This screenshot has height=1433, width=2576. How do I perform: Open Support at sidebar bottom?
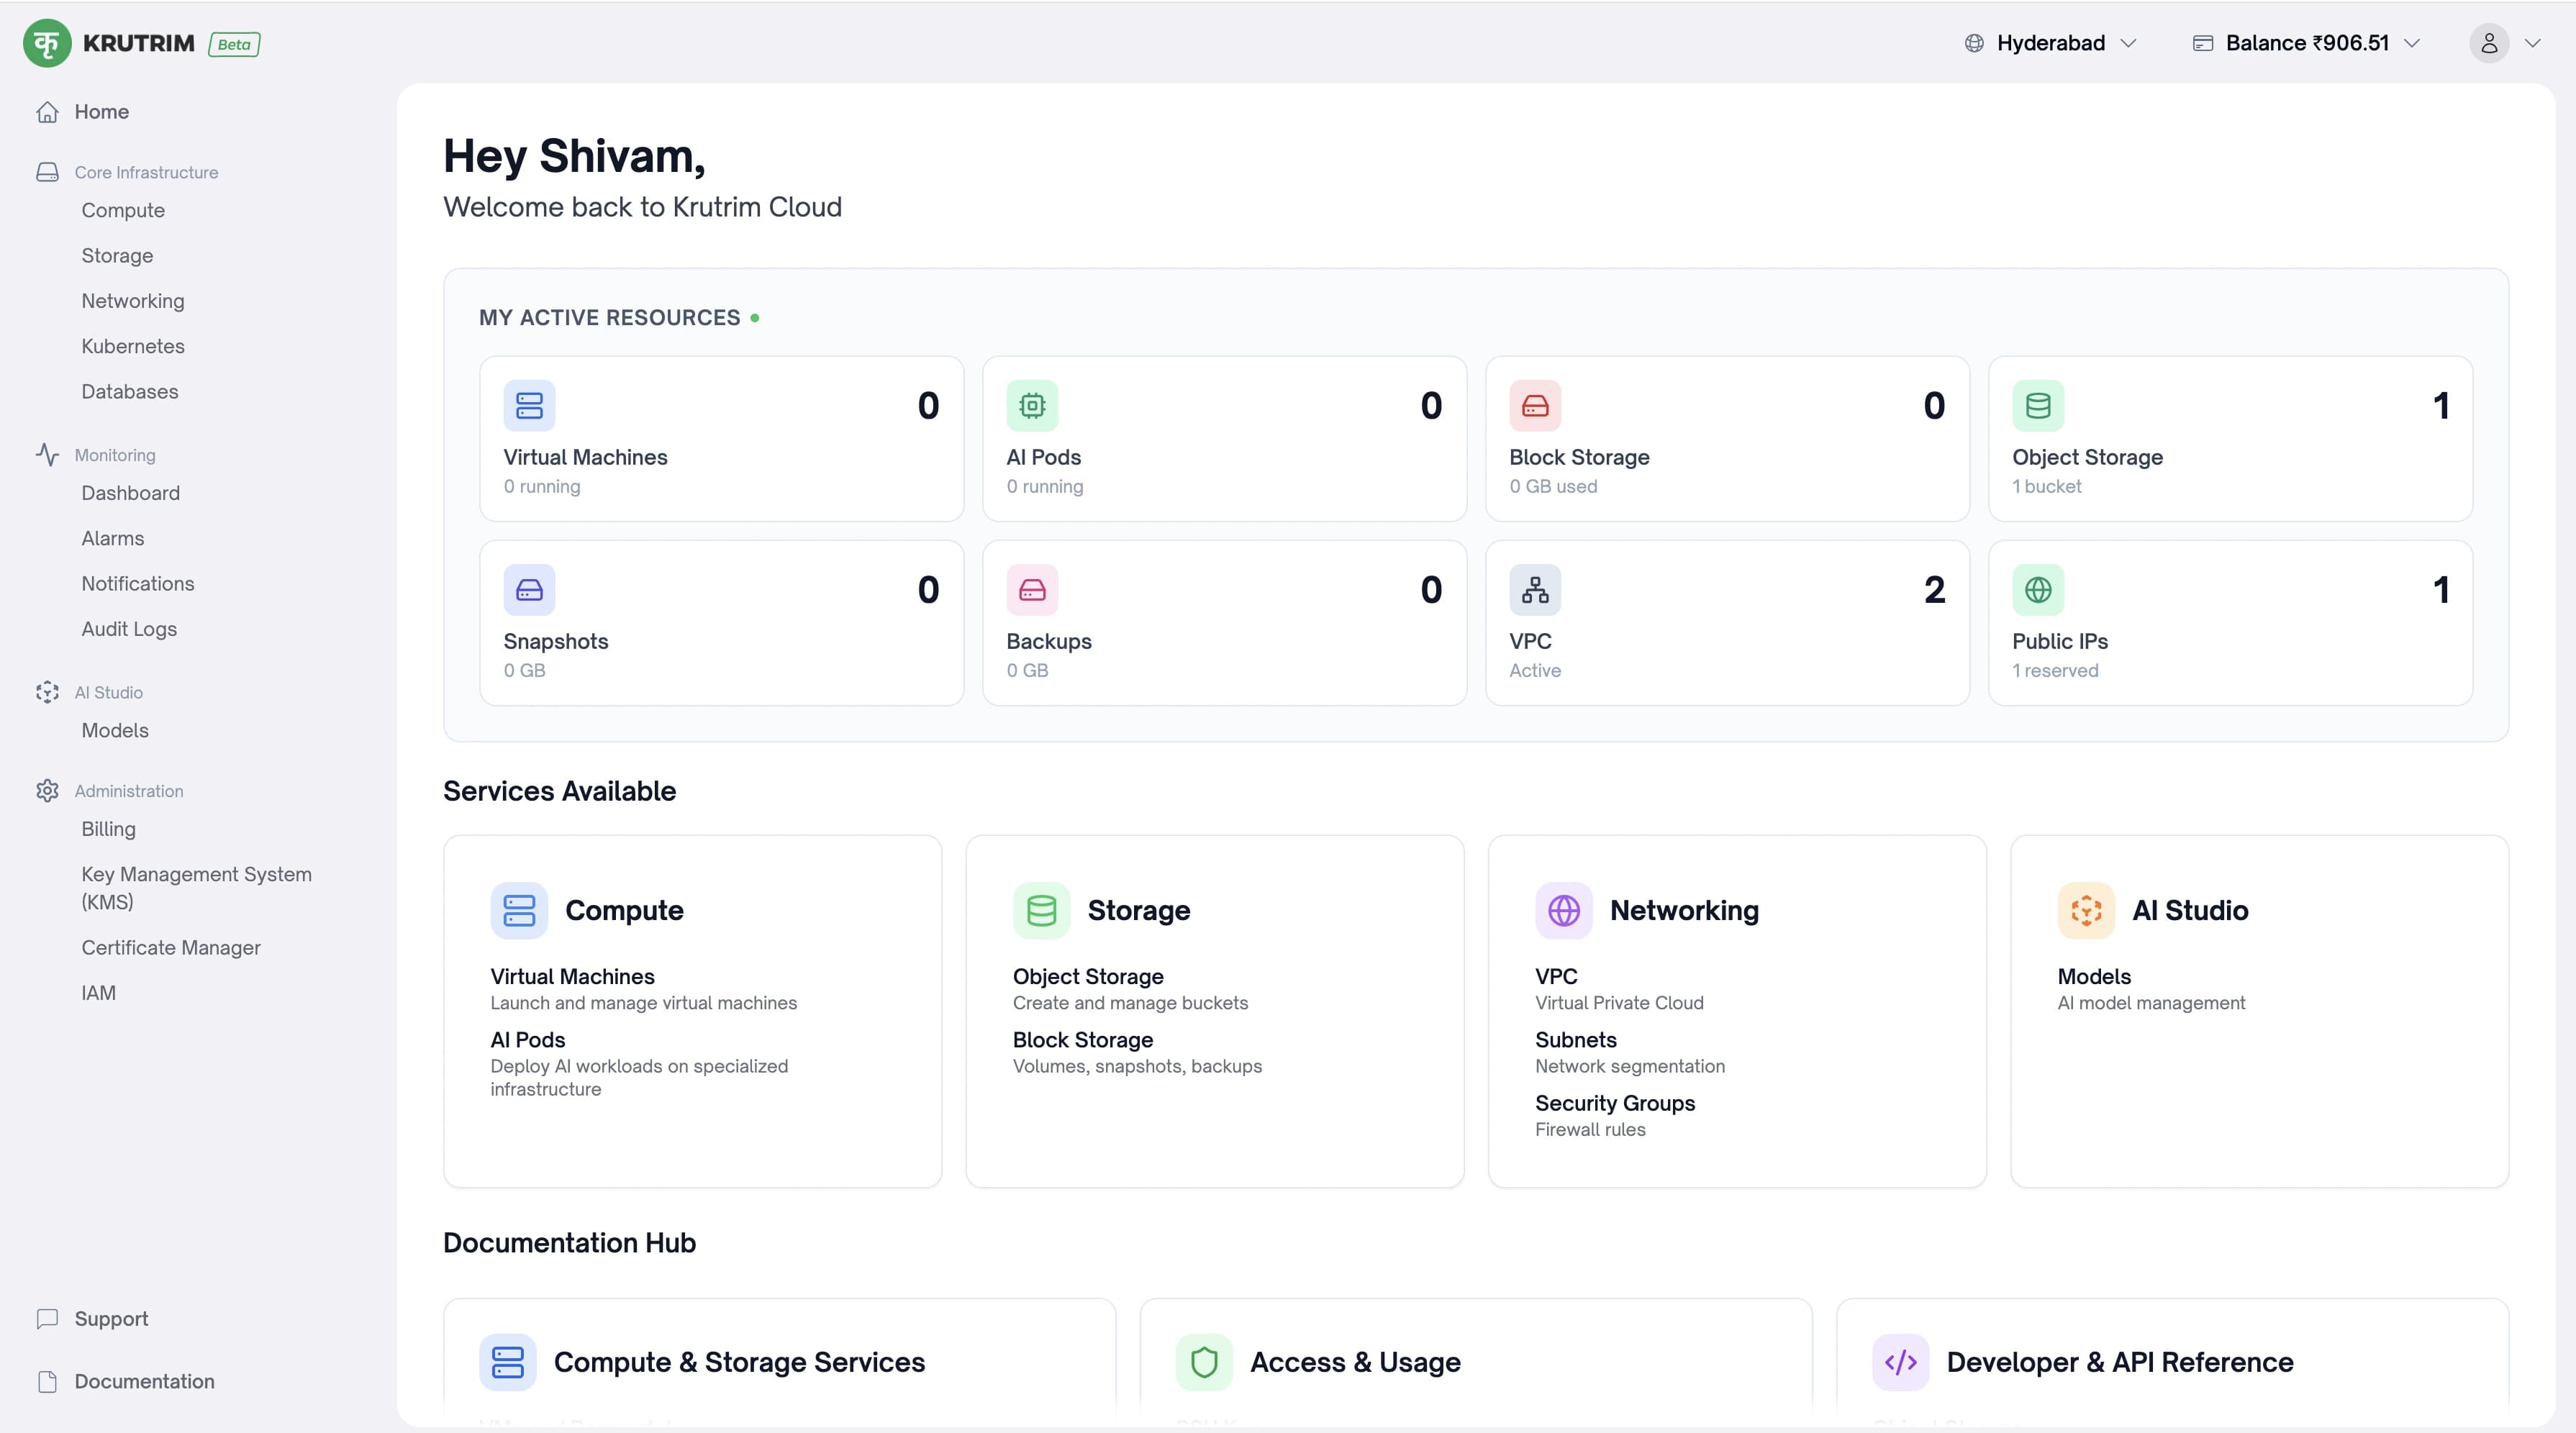111,1319
